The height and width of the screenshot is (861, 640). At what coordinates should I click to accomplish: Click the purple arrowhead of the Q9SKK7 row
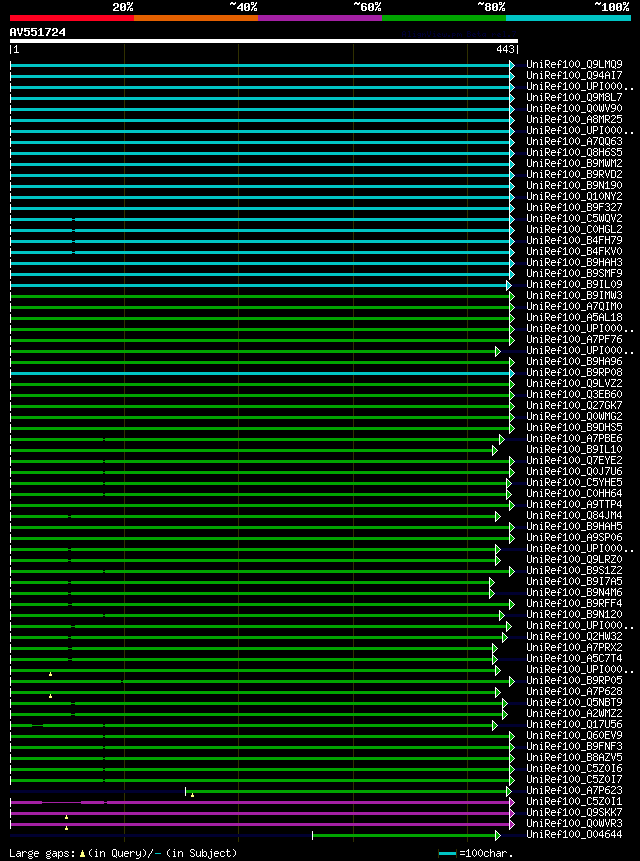512,813
